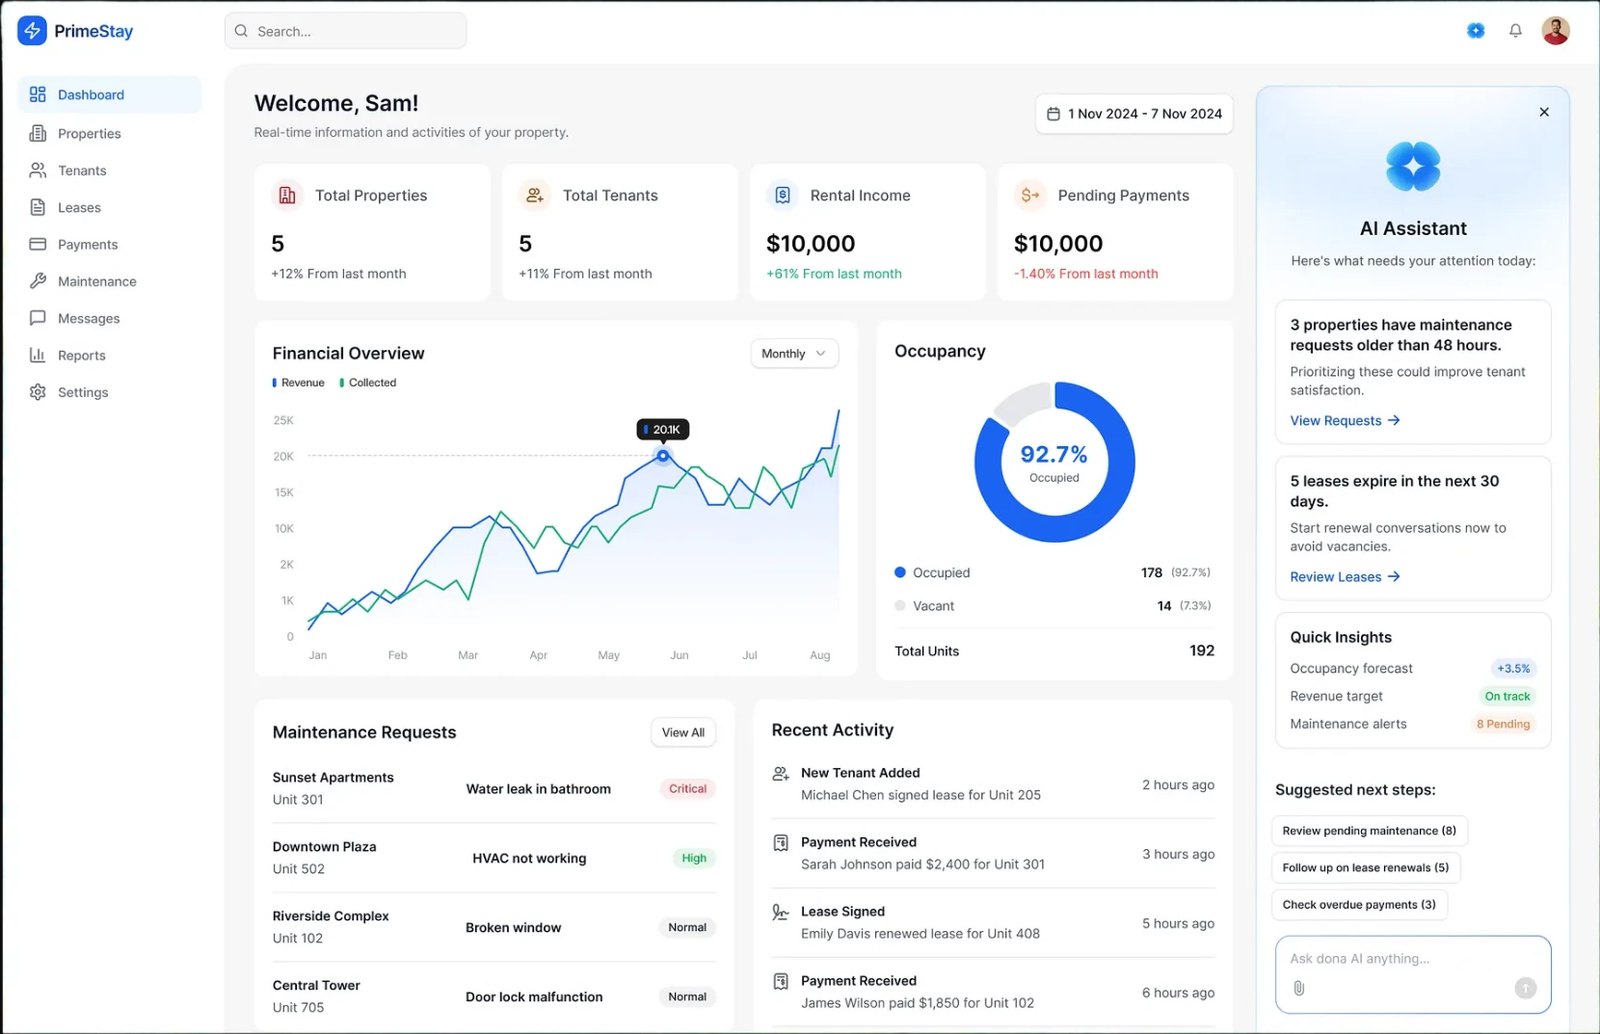Click the large AI Assistant sparkle logo
Image resolution: width=1600 pixels, height=1034 pixels.
1413,166
